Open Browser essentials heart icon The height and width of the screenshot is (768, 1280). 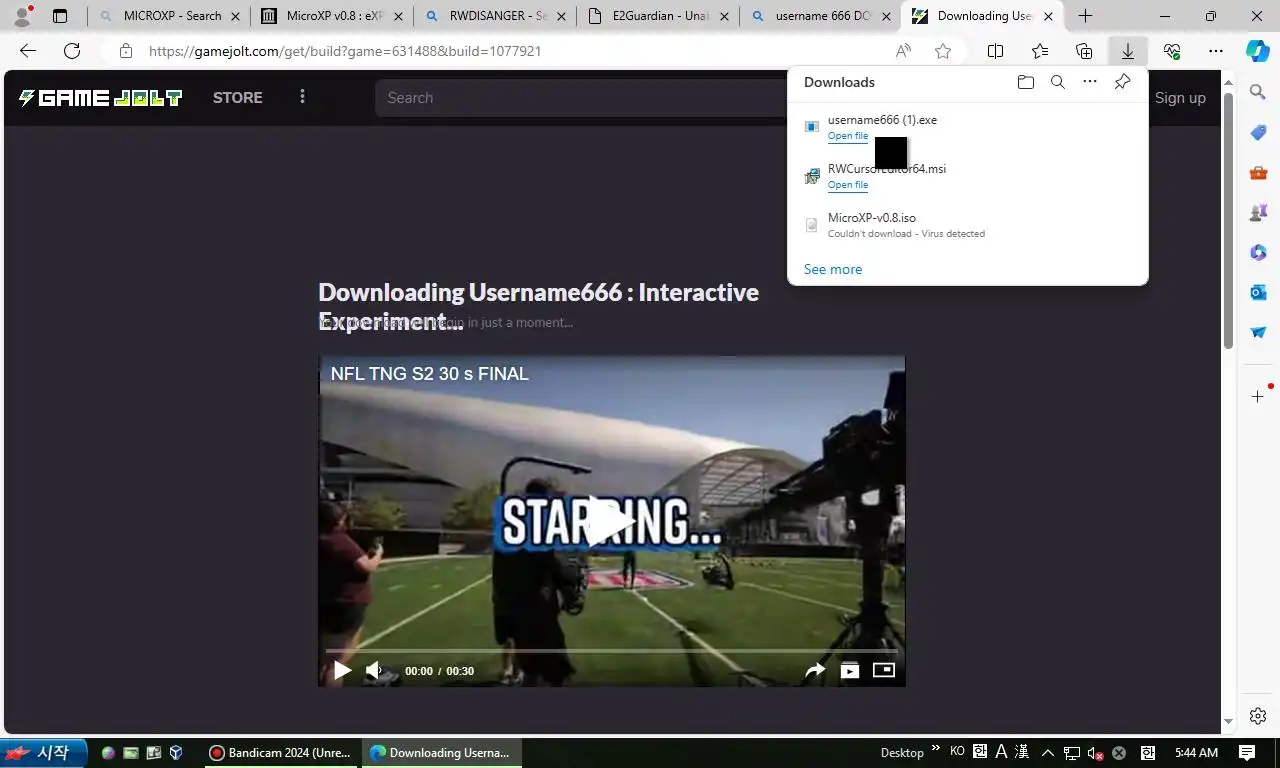click(x=1172, y=51)
